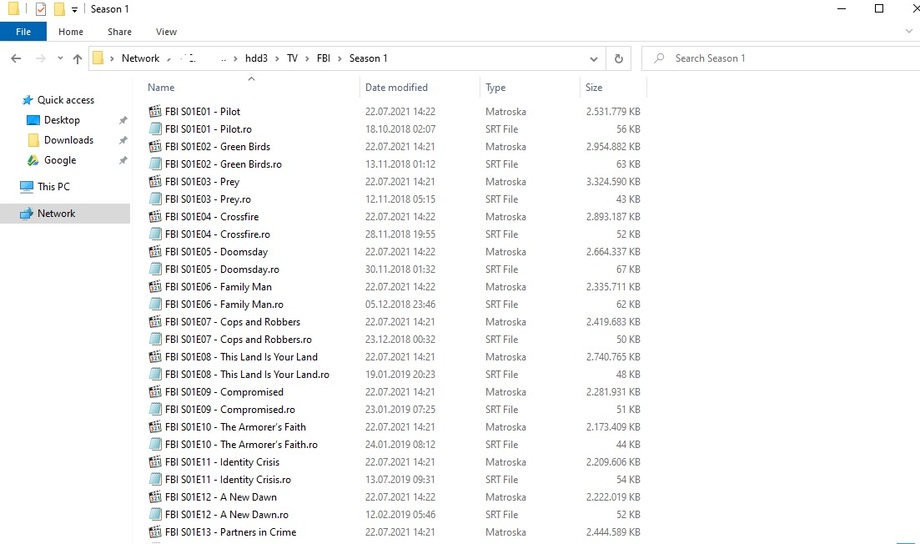Expand address bar history dropdown

pyautogui.click(x=594, y=59)
